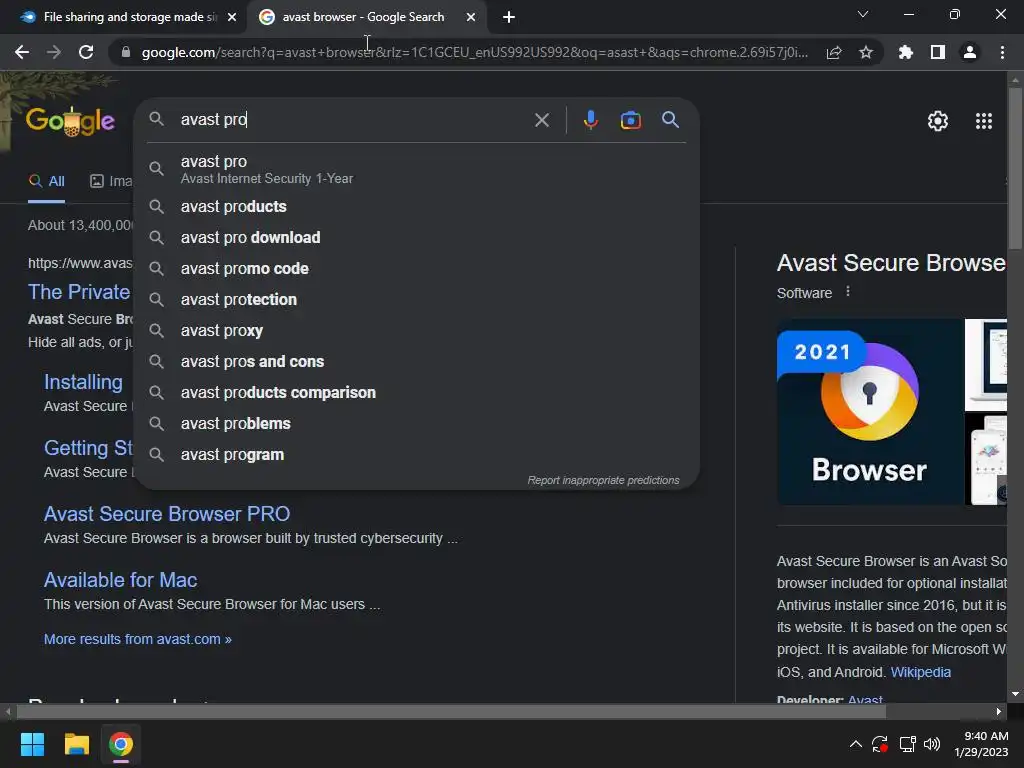The image size is (1024, 768).
Task: Click the Getting Started sitelink
Action: 88,448
